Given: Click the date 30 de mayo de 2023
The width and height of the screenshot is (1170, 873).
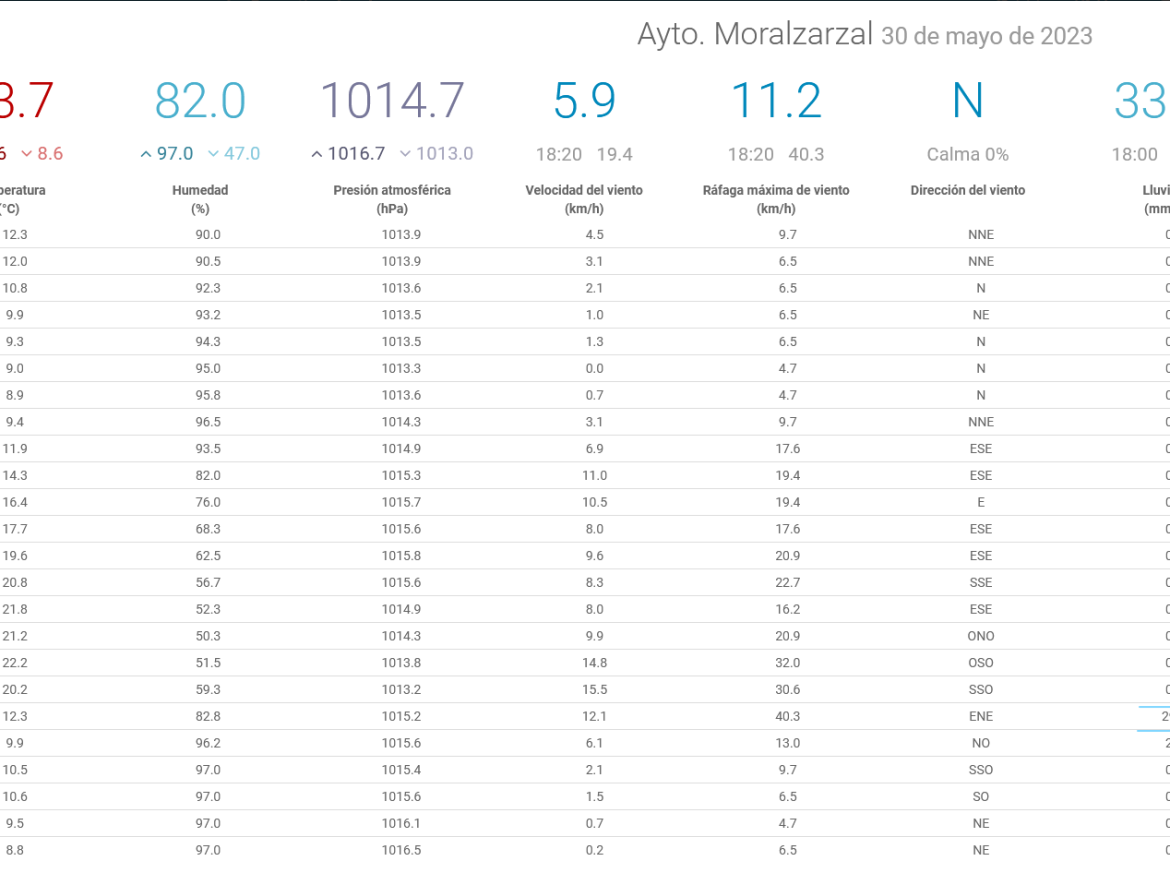Looking at the screenshot, I should tap(986, 36).
